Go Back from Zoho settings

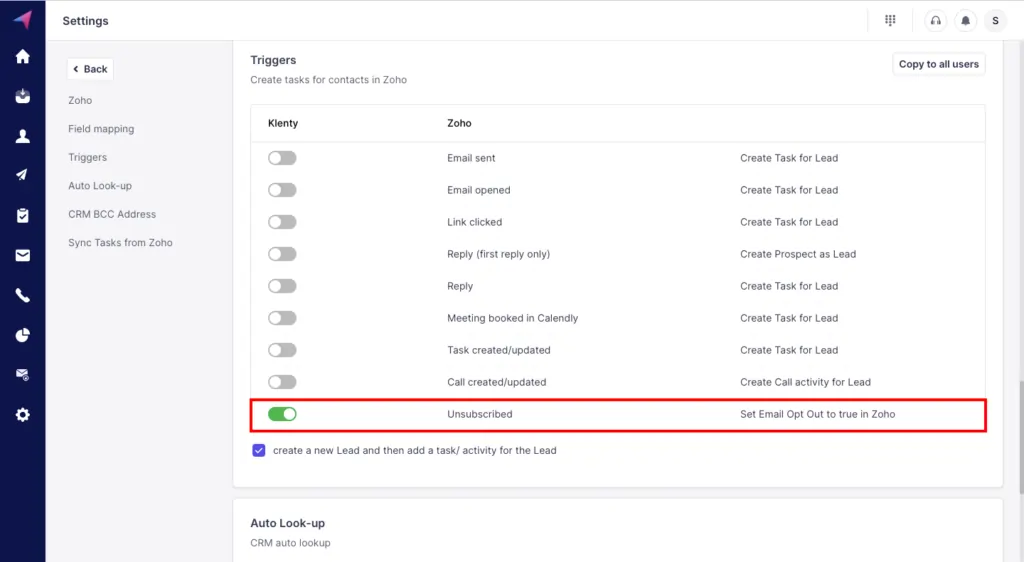[x=90, y=69]
